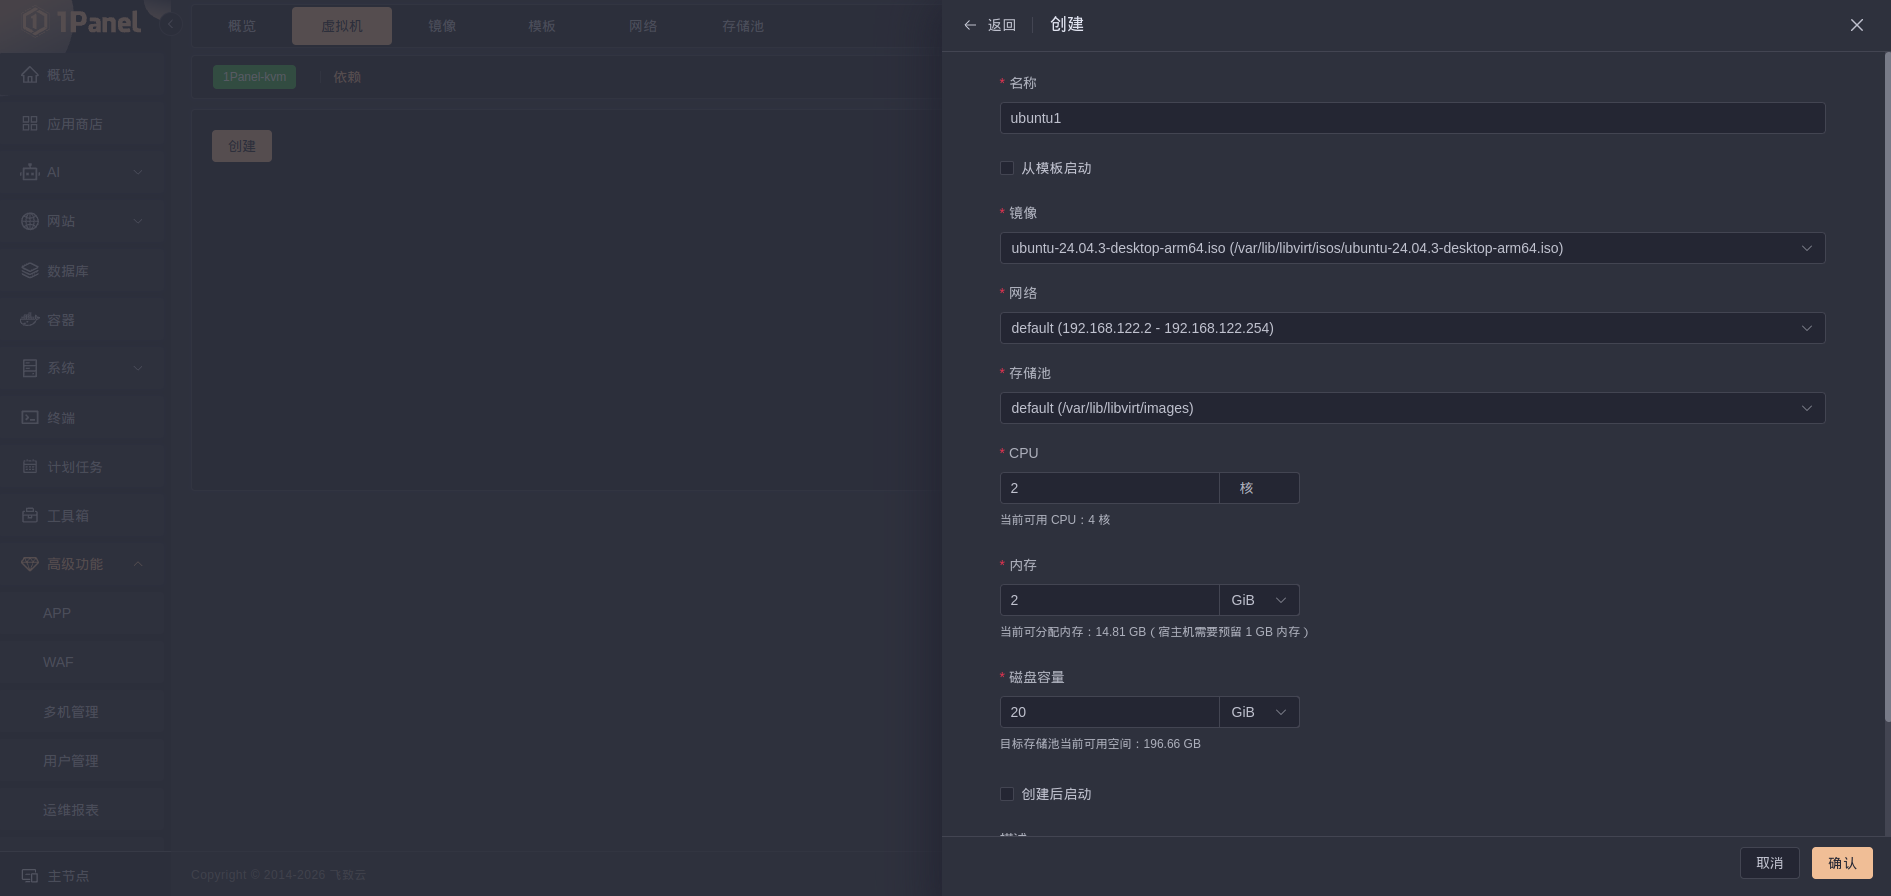Image resolution: width=1891 pixels, height=896 pixels.
Task: Click the 系统 server icon
Action: (30, 368)
